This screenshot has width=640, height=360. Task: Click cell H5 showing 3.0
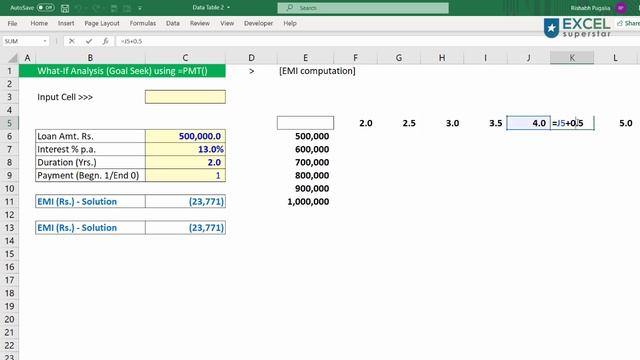(442, 123)
